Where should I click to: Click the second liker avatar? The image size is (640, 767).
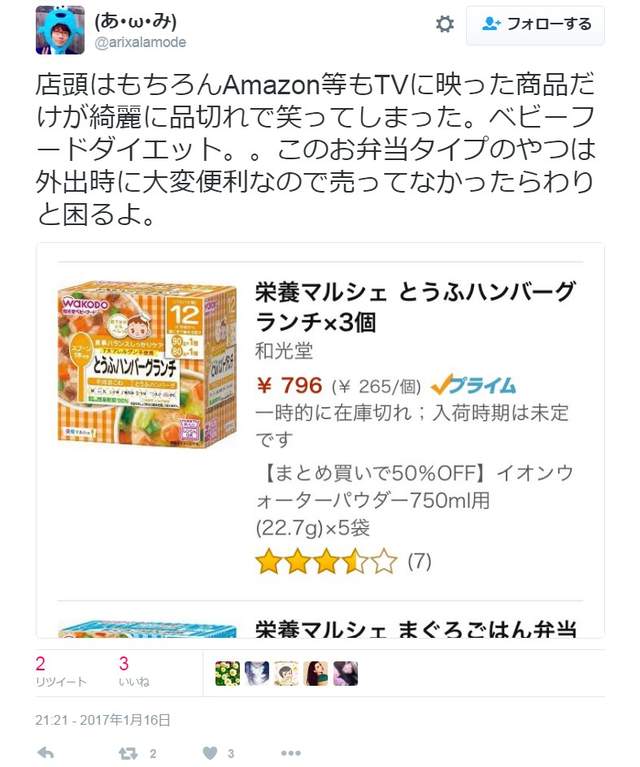pyautogui.click(x=257, y=674)
